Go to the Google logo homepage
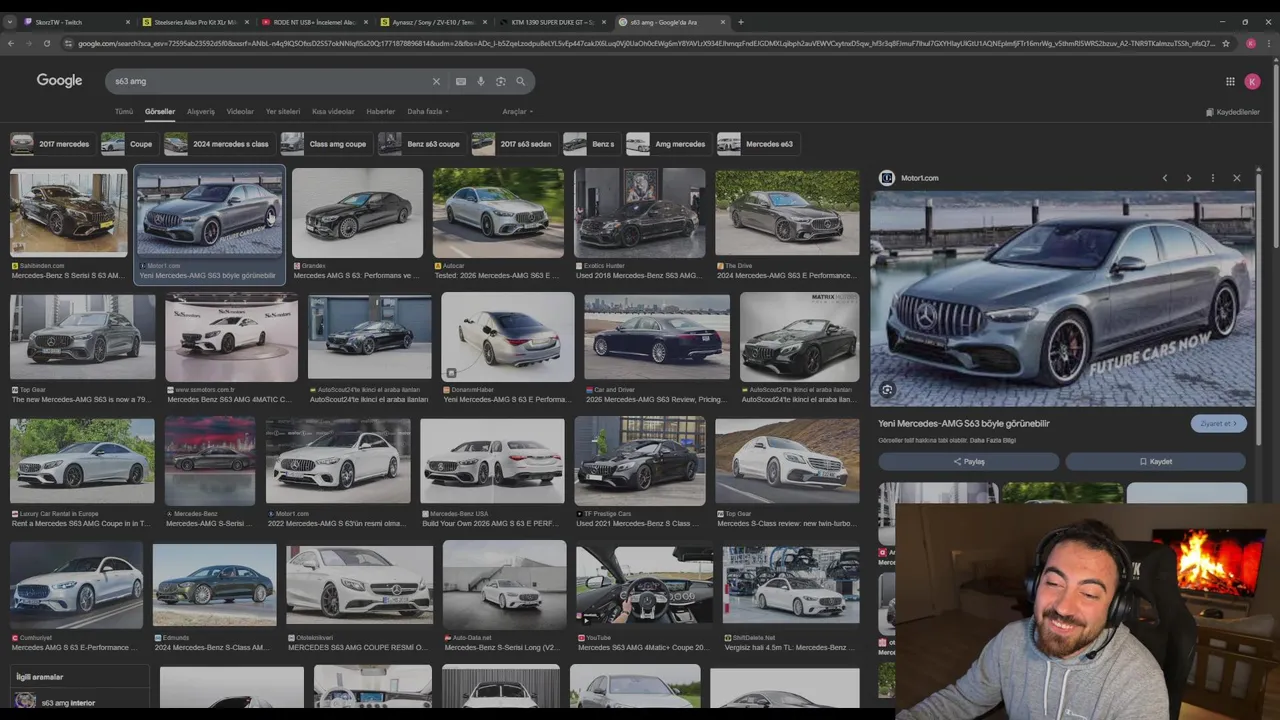This screenshot has width=1280, height=720. 59,81
